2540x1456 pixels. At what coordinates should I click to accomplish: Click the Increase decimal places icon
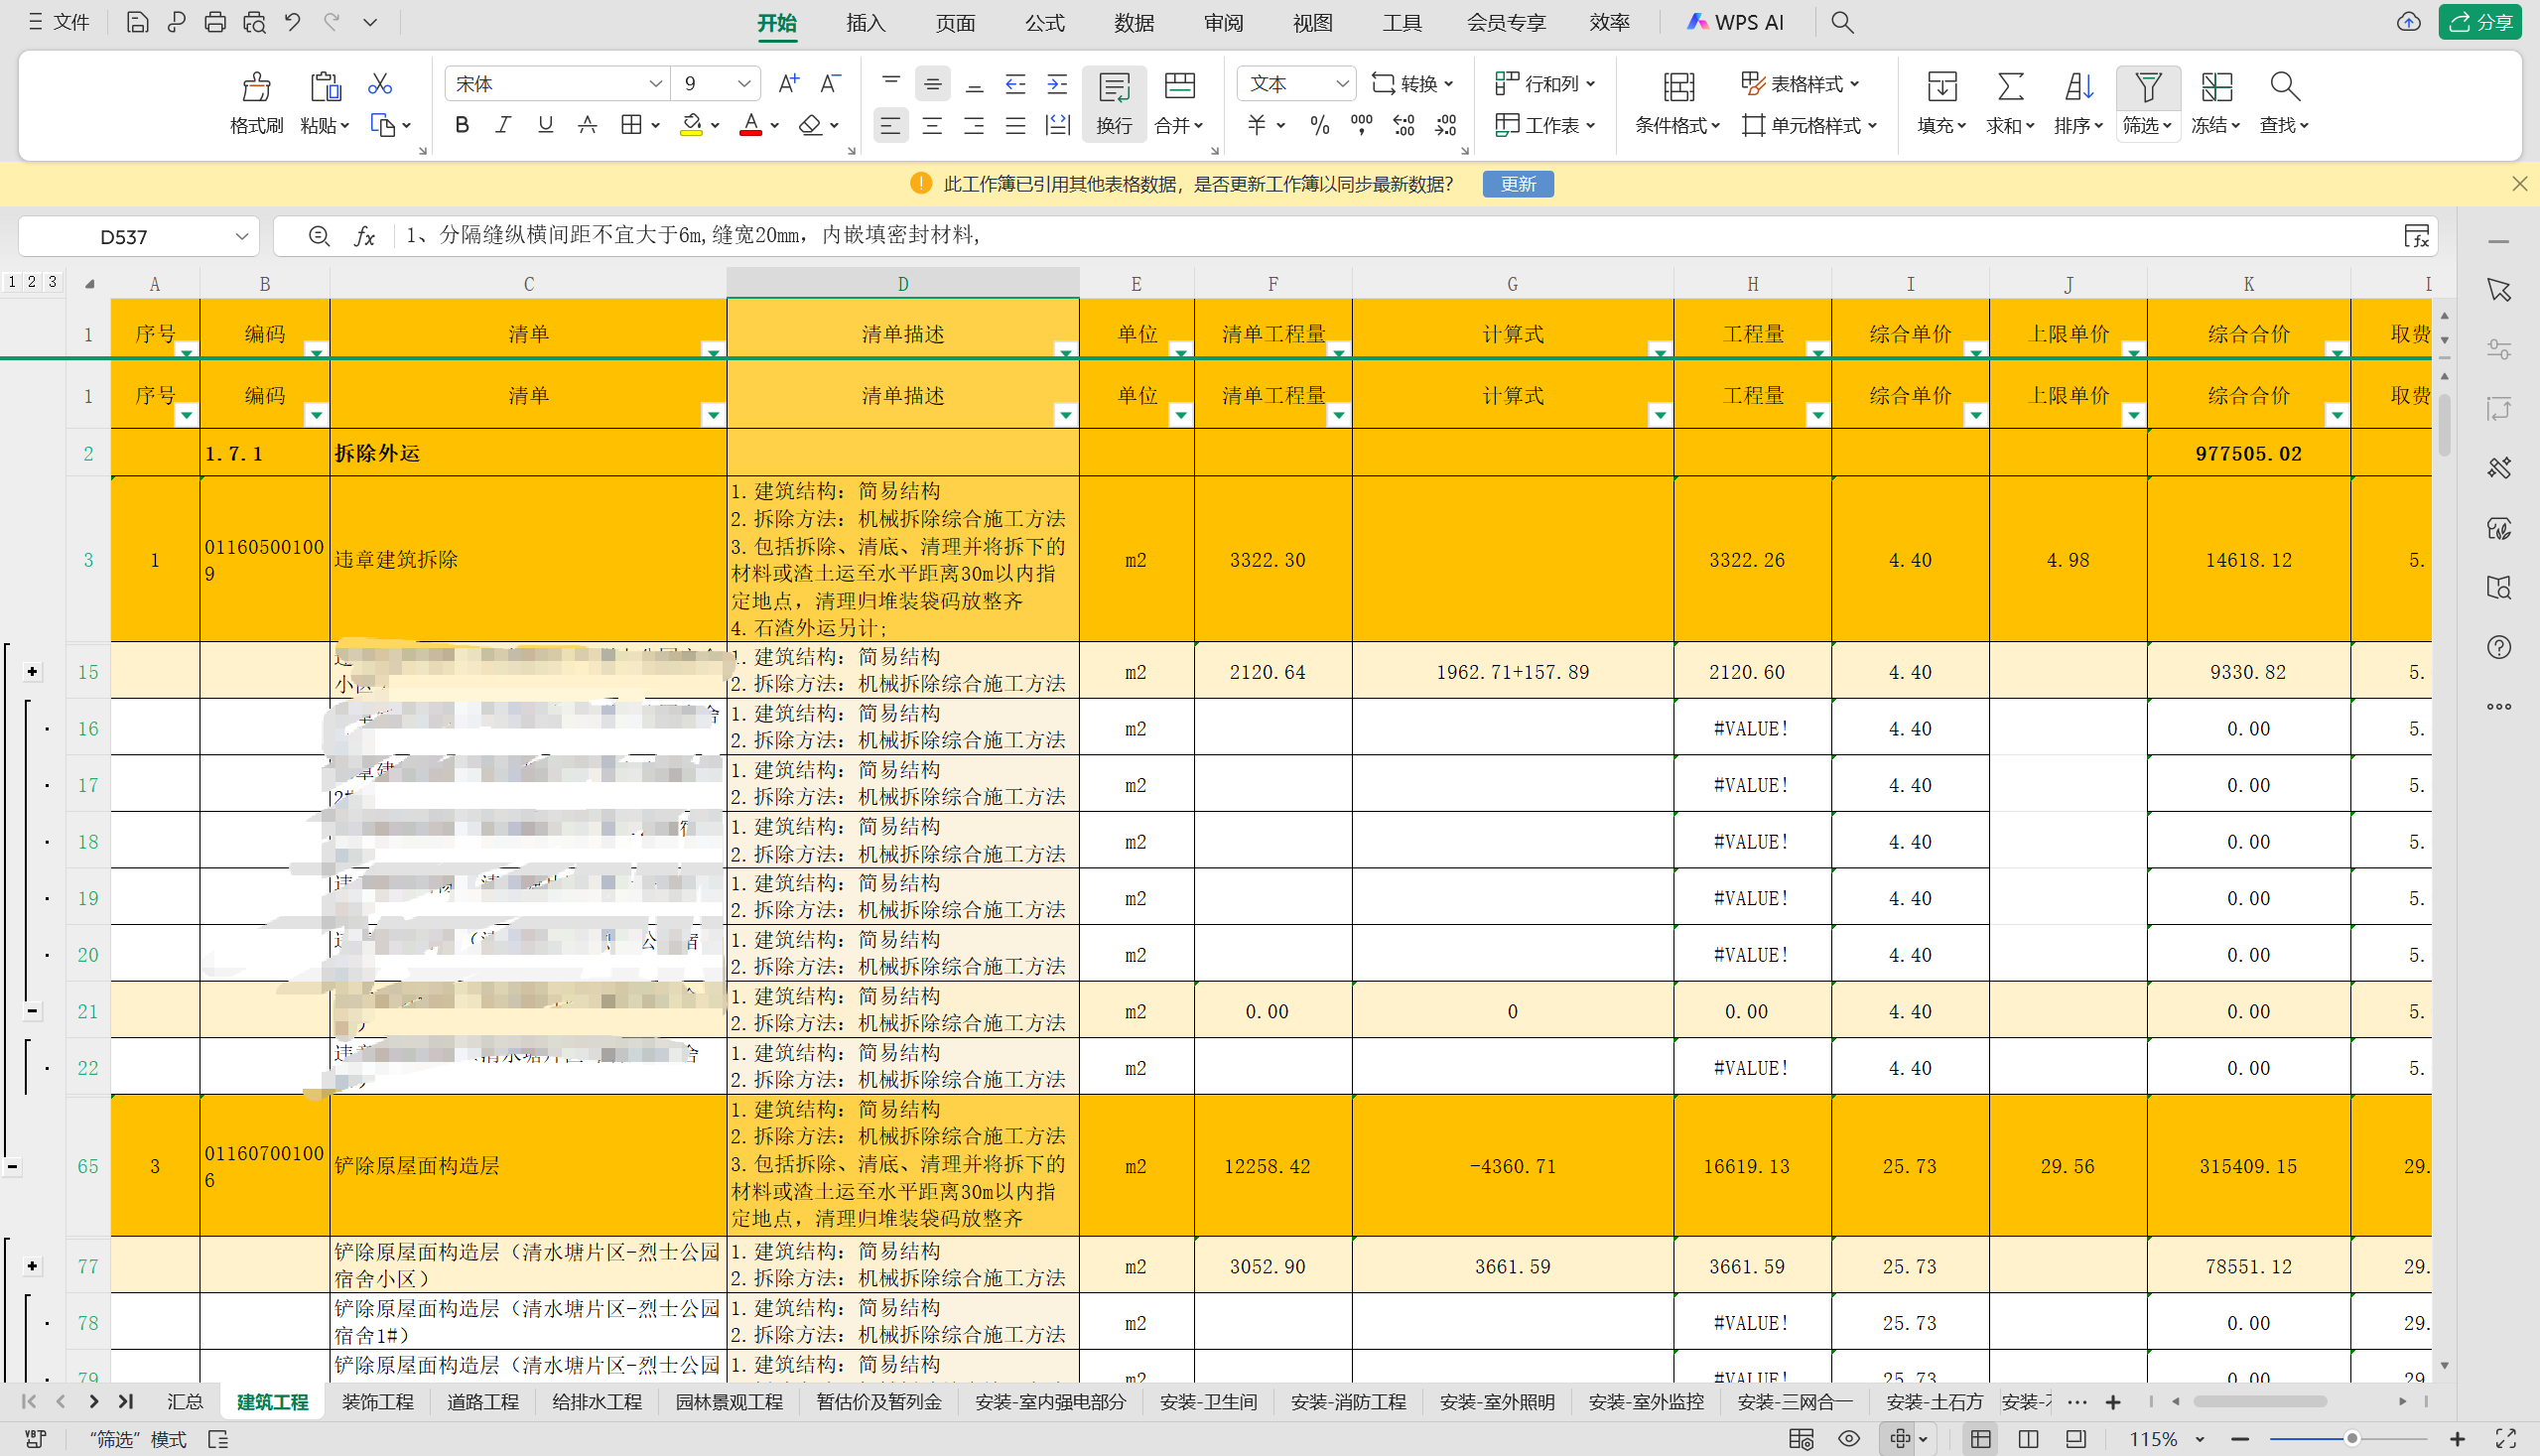point(1404,125)
